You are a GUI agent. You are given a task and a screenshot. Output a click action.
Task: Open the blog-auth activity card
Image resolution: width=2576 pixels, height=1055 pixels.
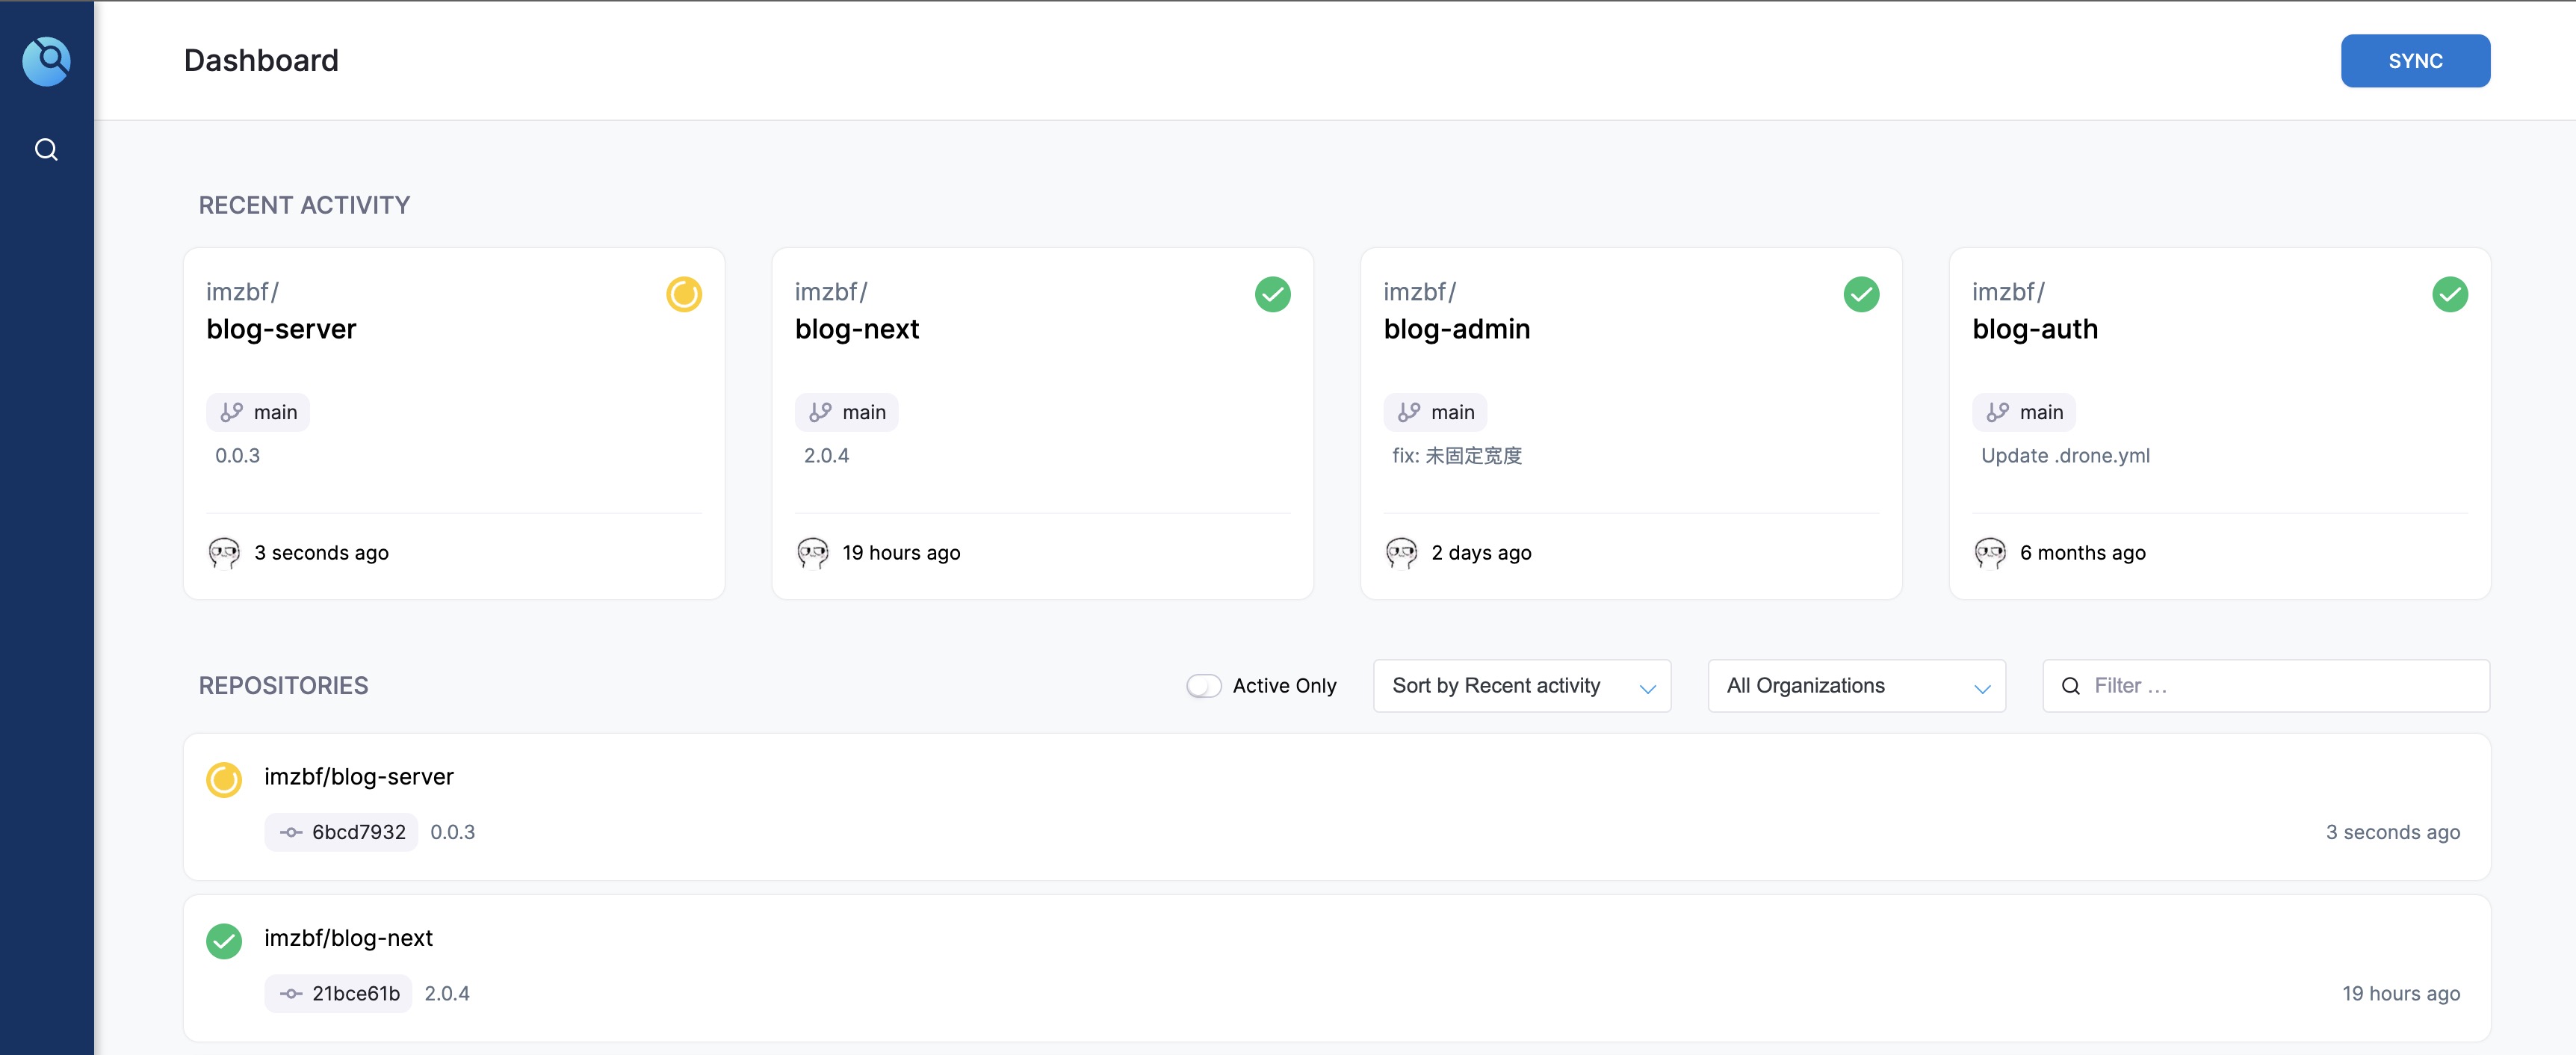(x=2220, y=424)
